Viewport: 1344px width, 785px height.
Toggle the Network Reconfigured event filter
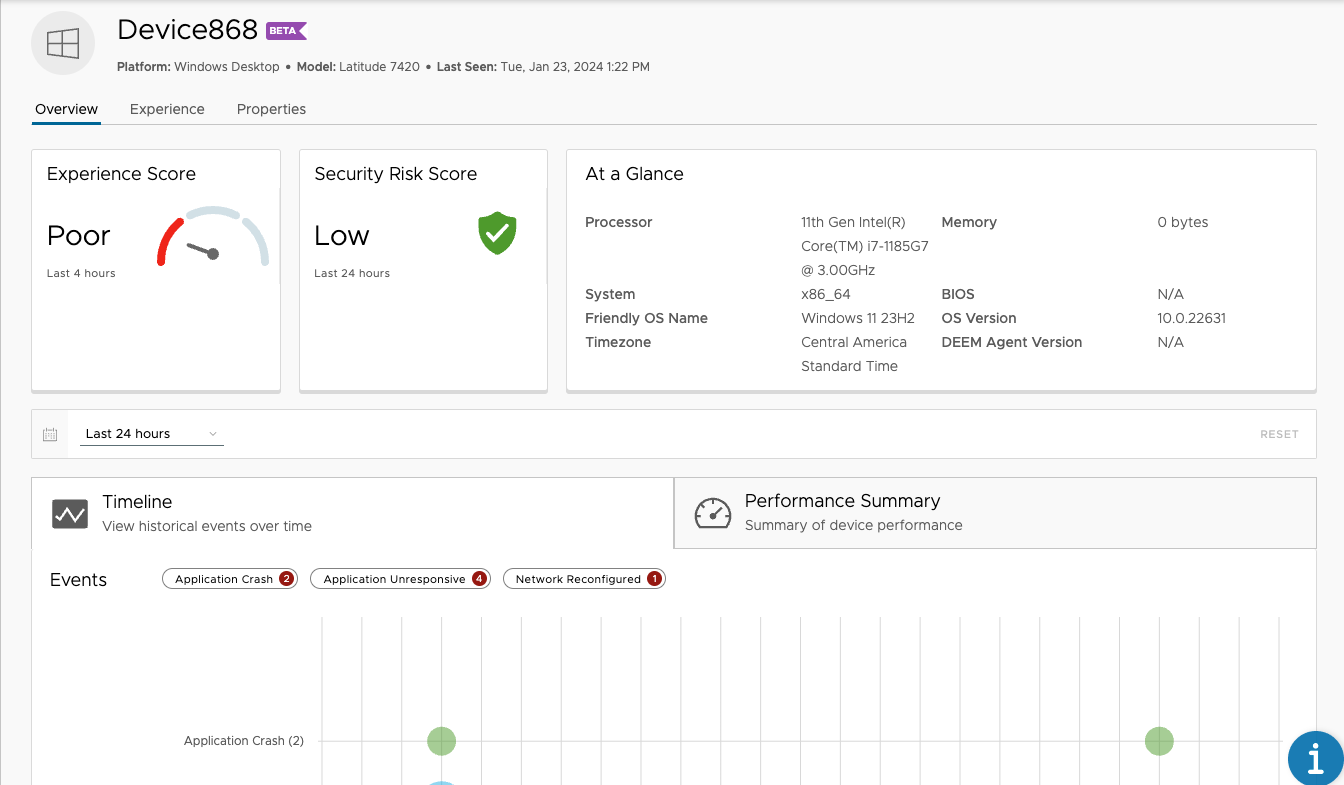pyautogui.click(x=584, y=579)
